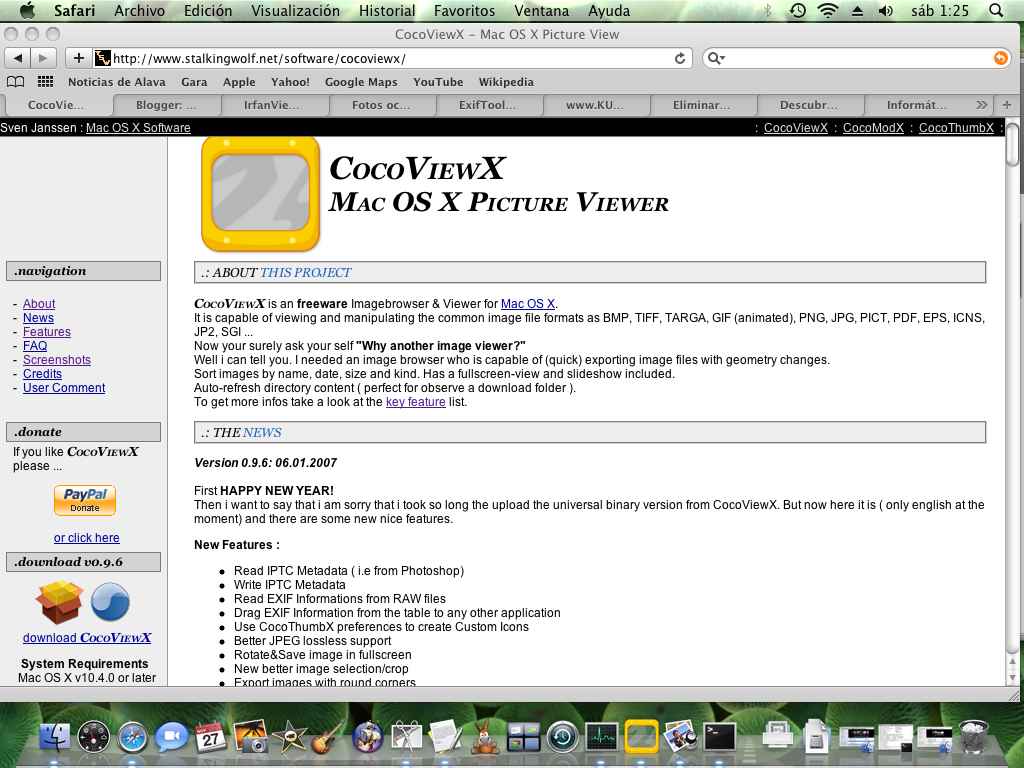Click the URL address field
Image resolution: width=1024 pixels, height=768 pixels.
click(x=392, y=58)
